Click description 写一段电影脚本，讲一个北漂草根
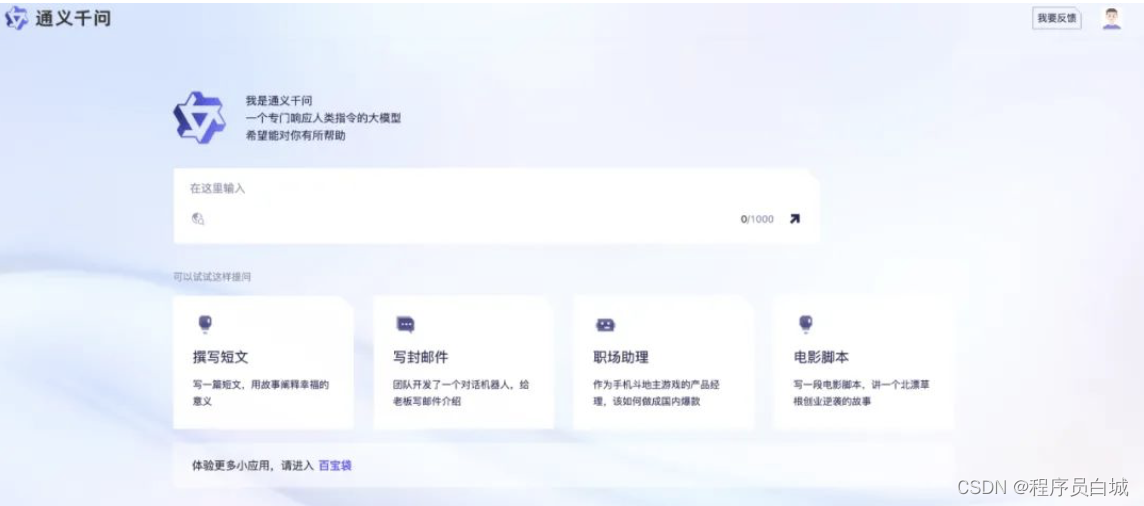The width and height of the screenshot is (1144, 506). tap(861, 393)
